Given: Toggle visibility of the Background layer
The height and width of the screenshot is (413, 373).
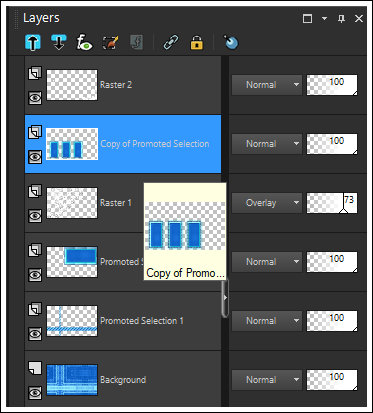Looking at the screenshot, I should [x=35, y=392].
